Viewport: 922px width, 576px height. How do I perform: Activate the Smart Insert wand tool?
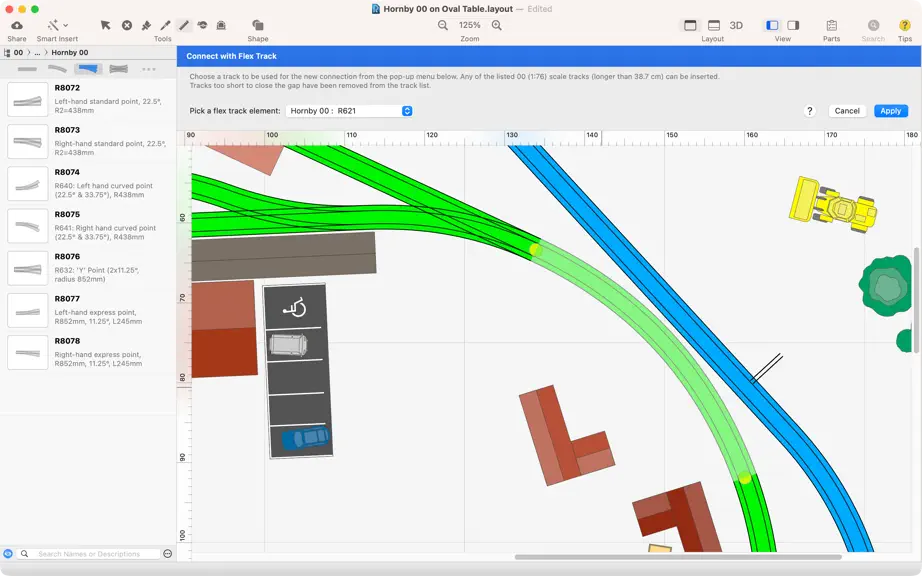(x=53, y=25)
